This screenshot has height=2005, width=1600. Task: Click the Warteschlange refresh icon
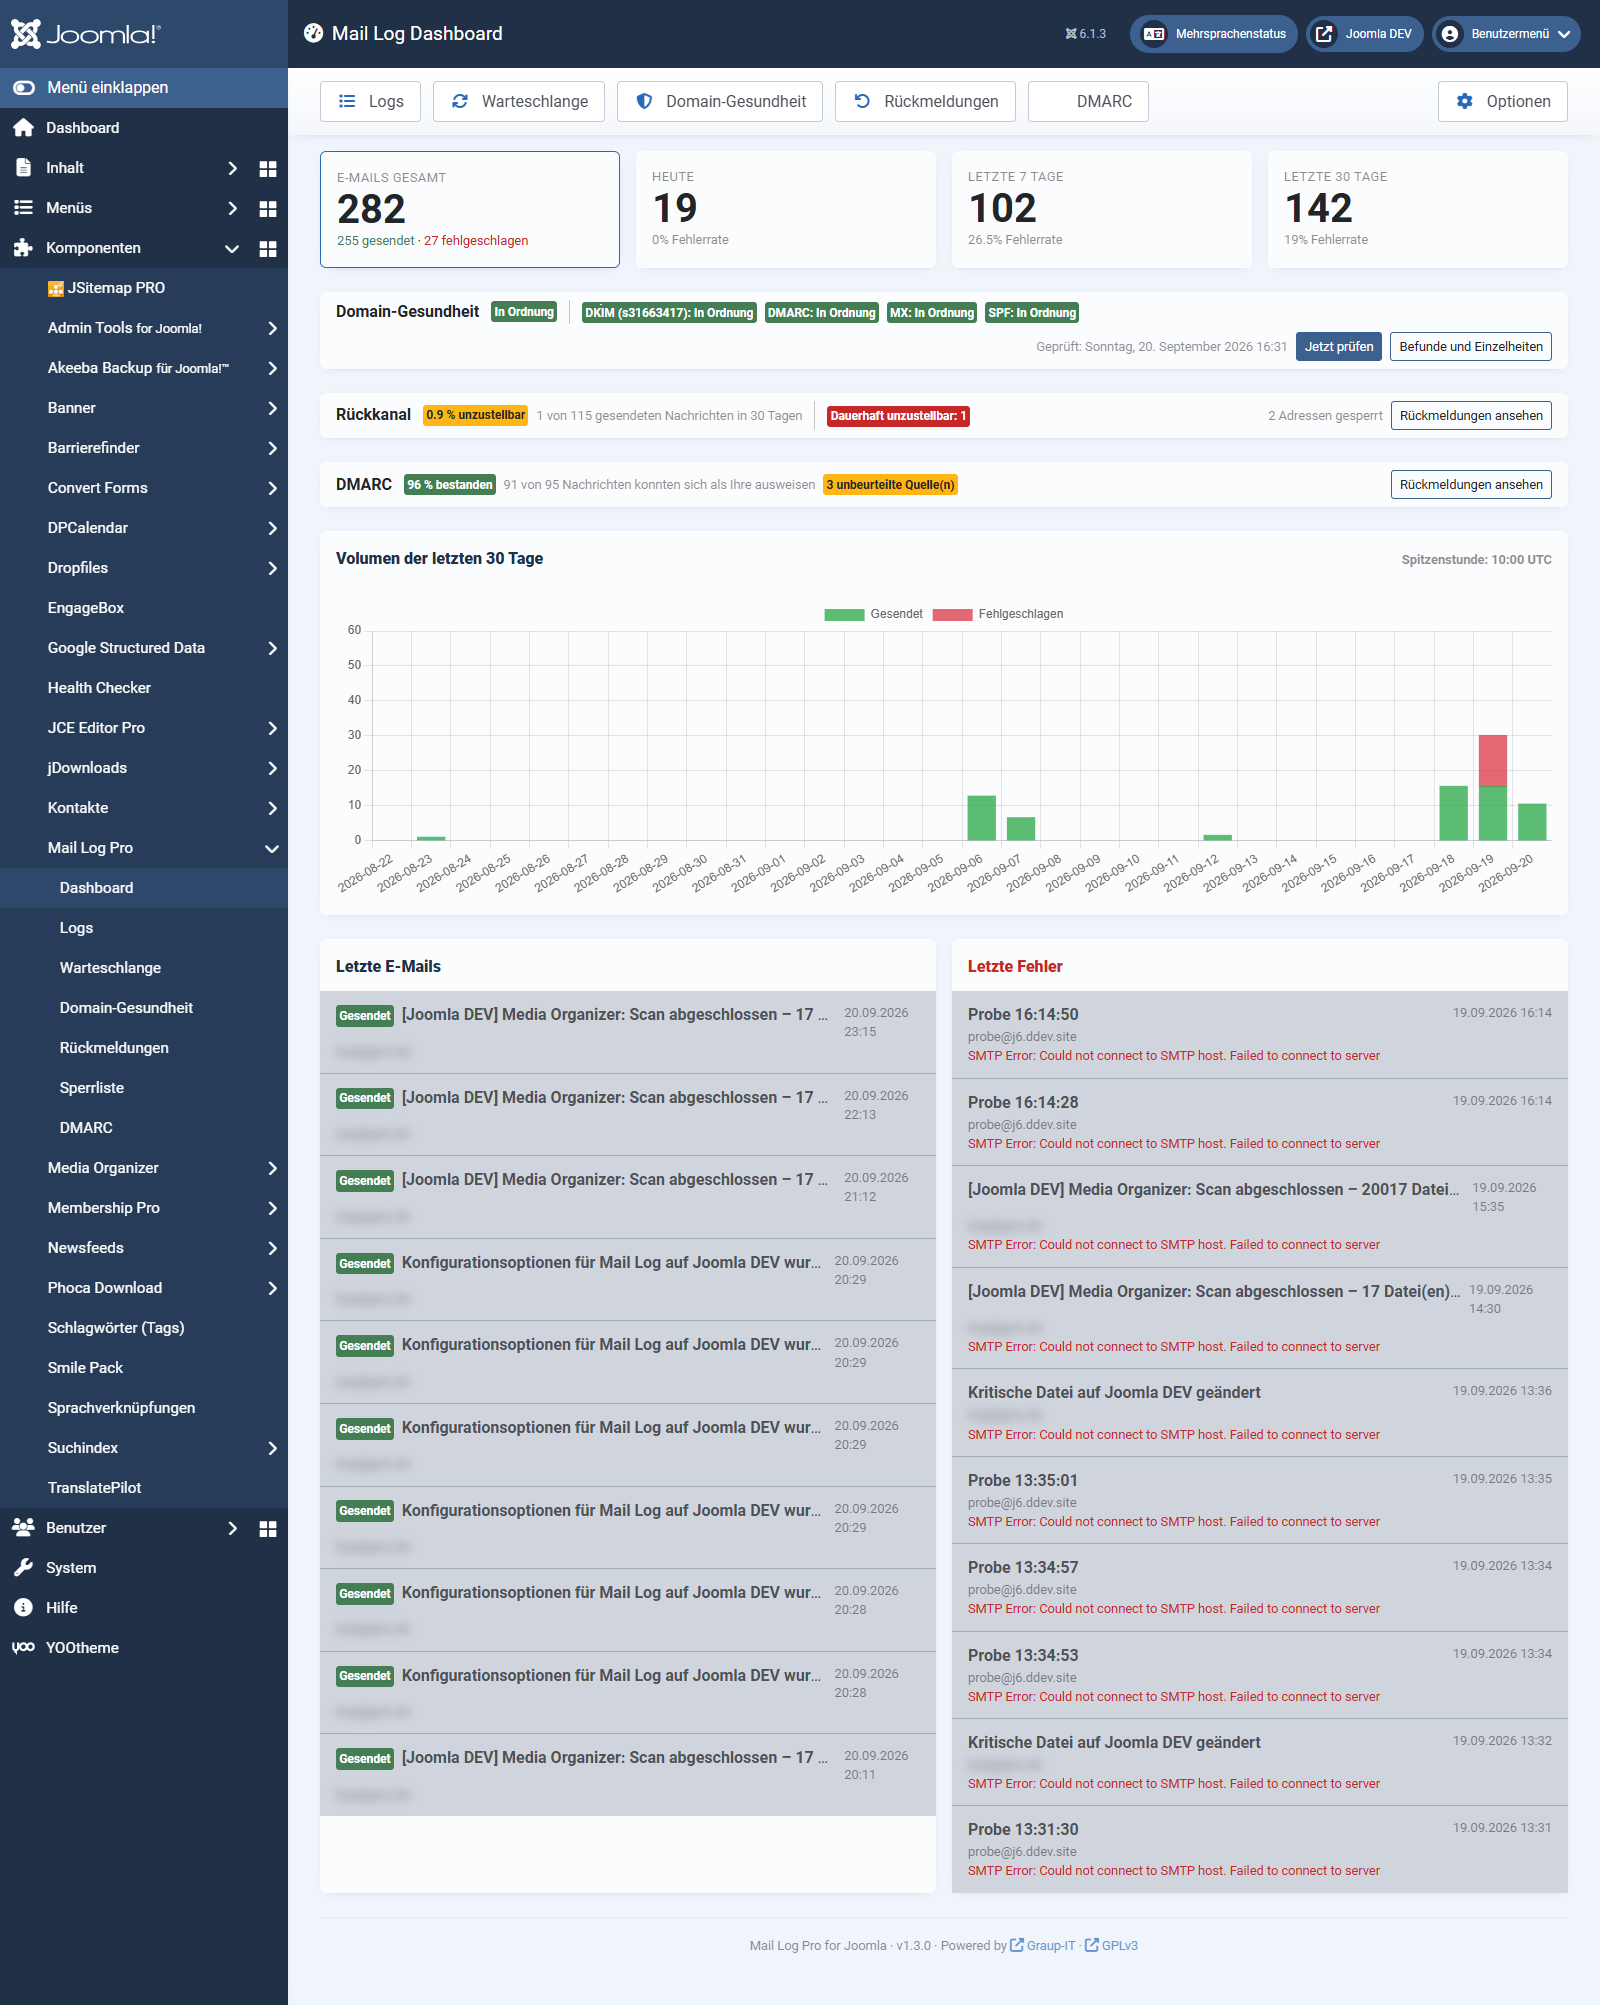tap(460, 101)
